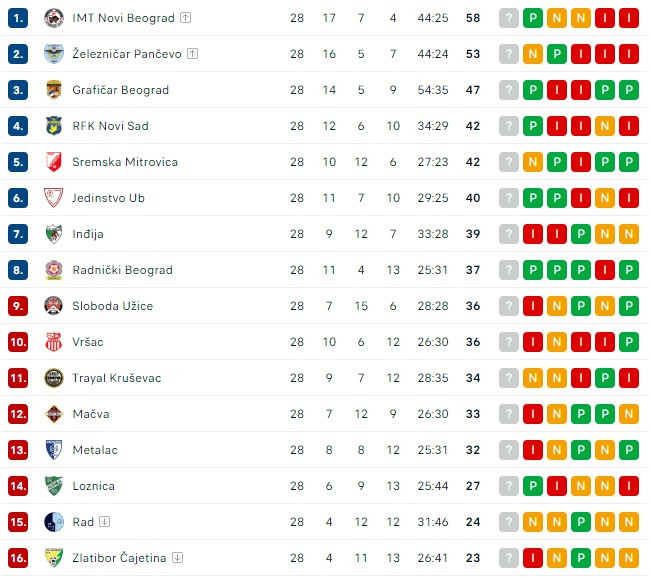Select the Sloboda Užice team name
651x578 pixels.
click(112, 306)
